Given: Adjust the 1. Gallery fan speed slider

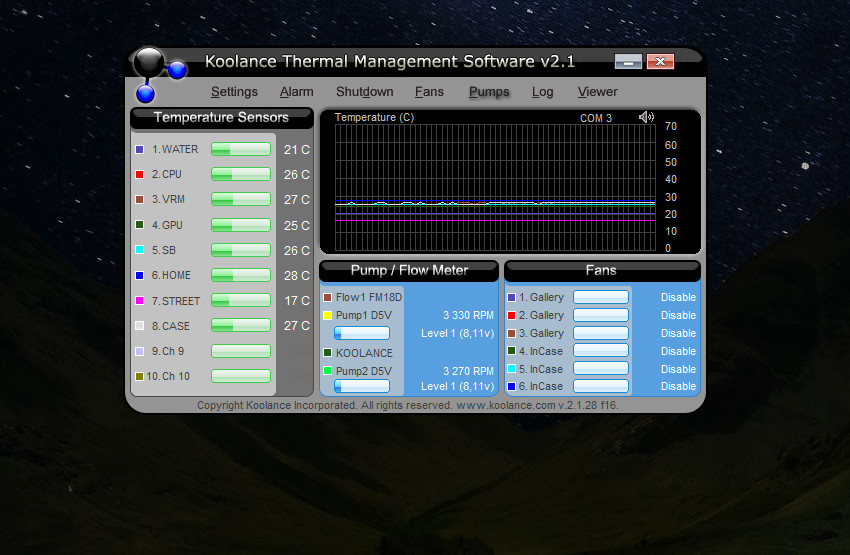Looking at the screenshot, I should [601, 297].
